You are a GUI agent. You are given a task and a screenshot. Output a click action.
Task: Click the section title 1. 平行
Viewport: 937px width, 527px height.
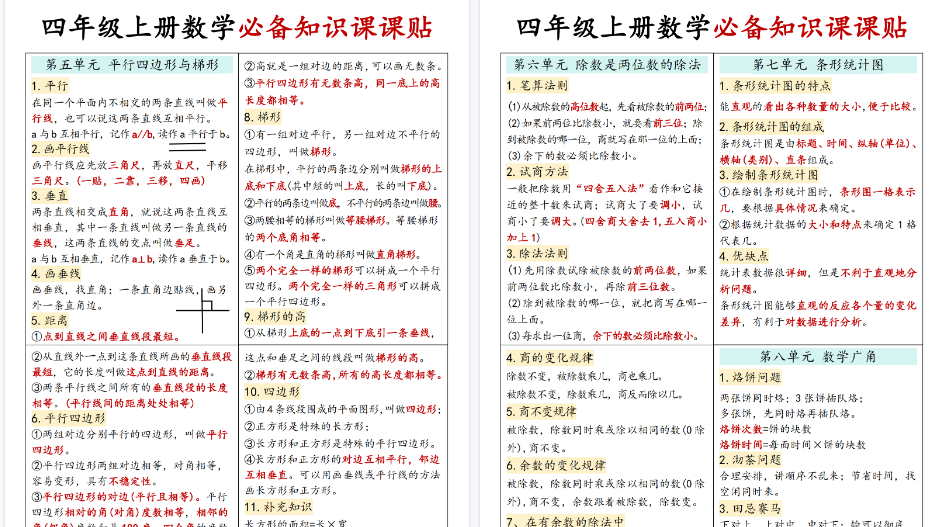tap(50, 85)
